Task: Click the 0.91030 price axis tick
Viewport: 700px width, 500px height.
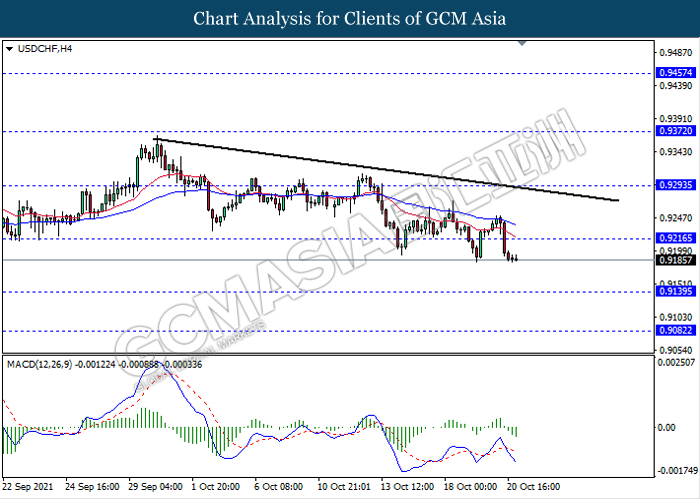Action: click(675, 317)
